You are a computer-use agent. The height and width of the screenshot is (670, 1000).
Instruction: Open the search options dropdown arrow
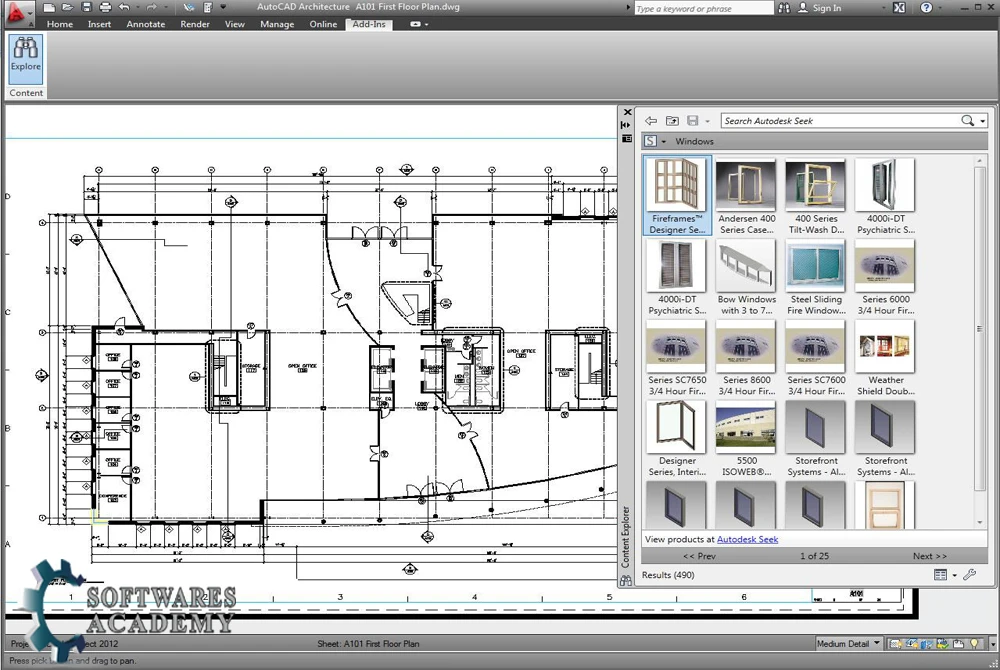pos(983,121)
